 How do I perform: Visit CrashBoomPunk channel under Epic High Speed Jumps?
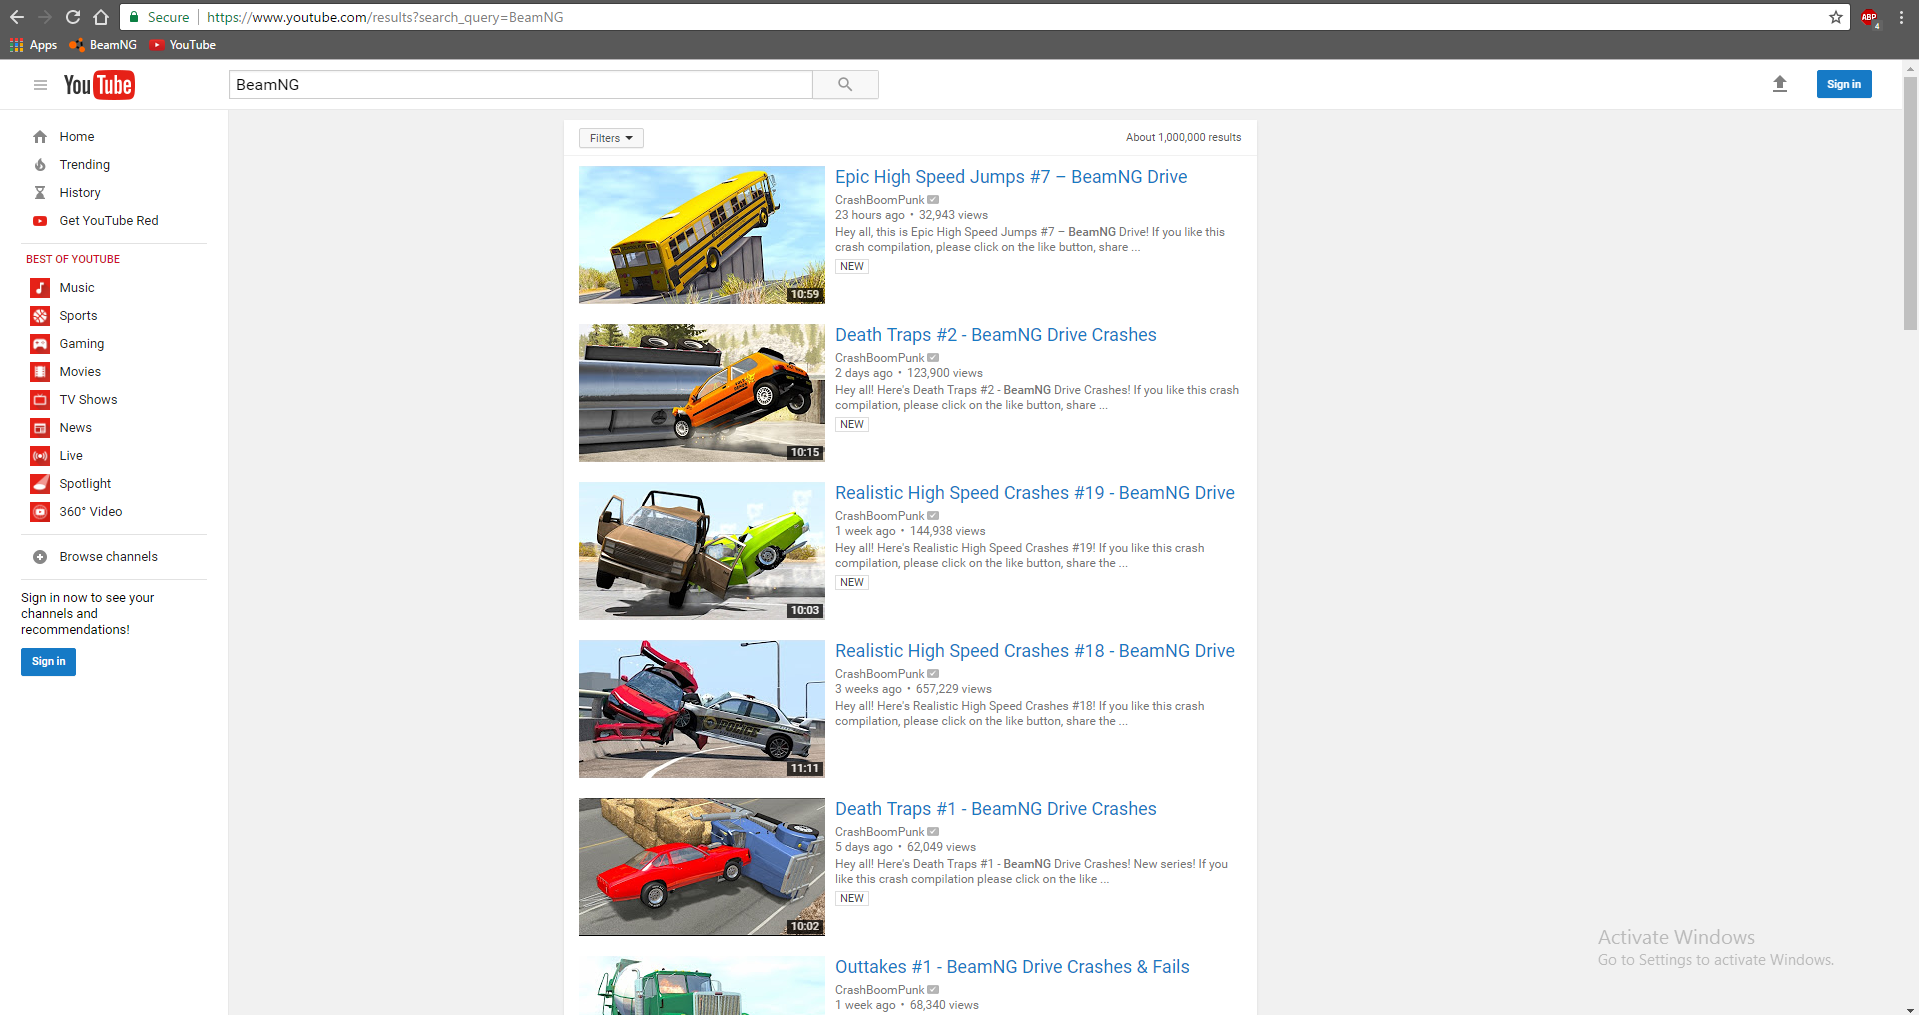pos(880,200)
